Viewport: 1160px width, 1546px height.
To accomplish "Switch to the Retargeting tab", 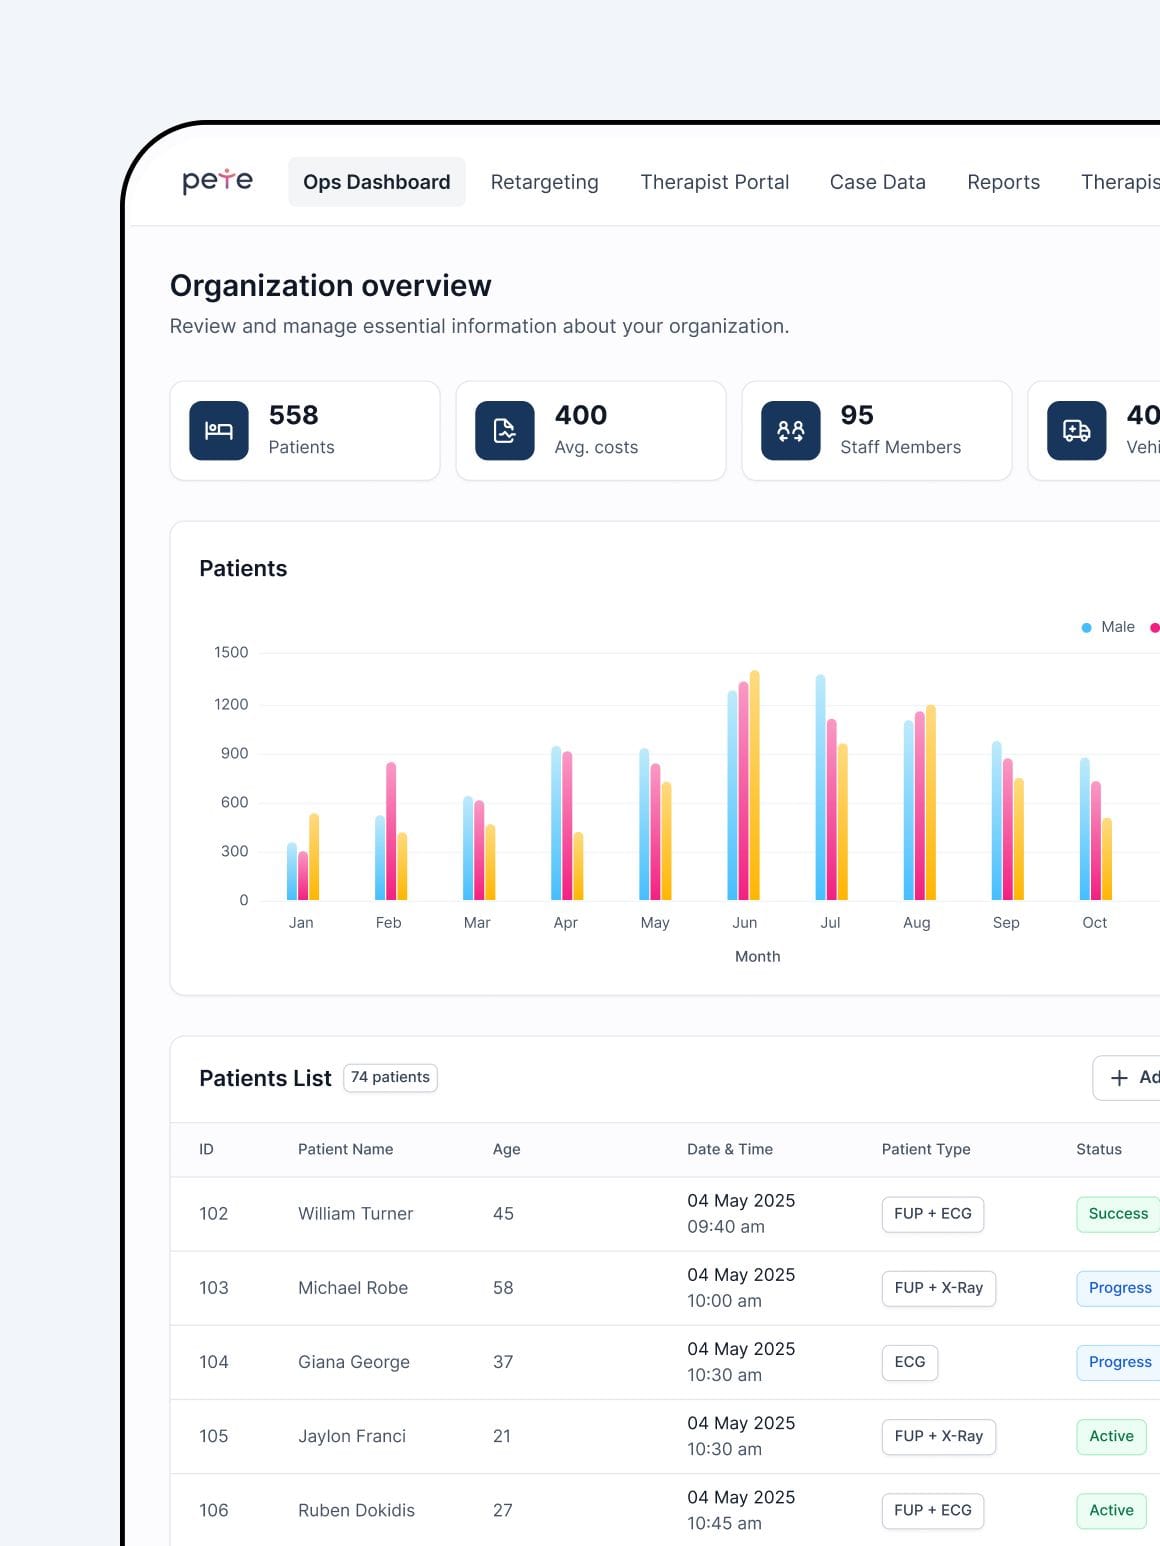I will (544, 182).
